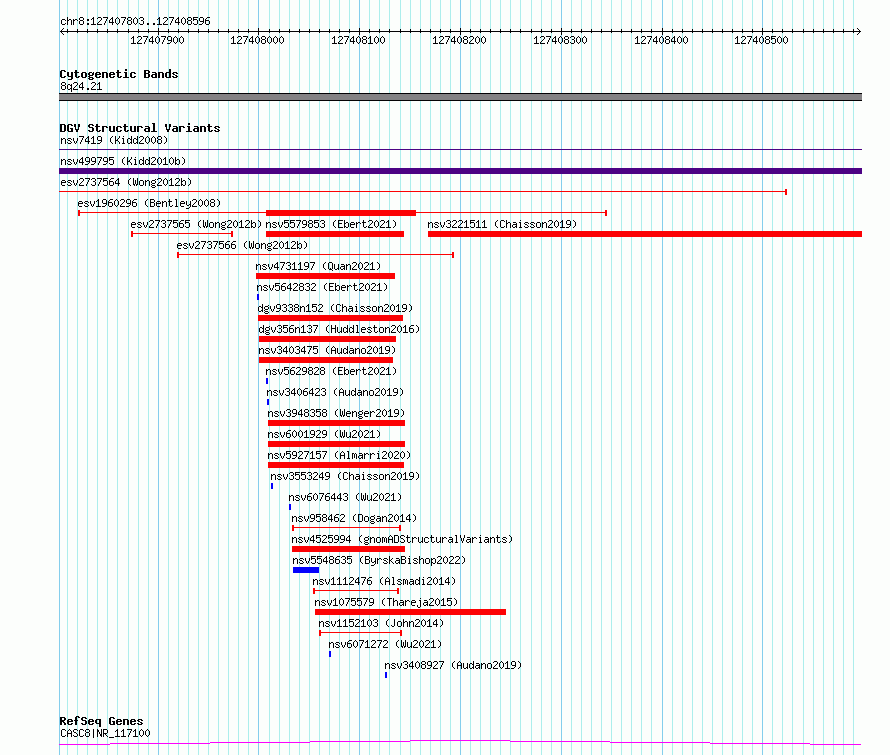Viewport: 890px width, 755px height.
Task: Open variant nsv5629828 (Ebert2021)
Action: click(x=331, y=371)
